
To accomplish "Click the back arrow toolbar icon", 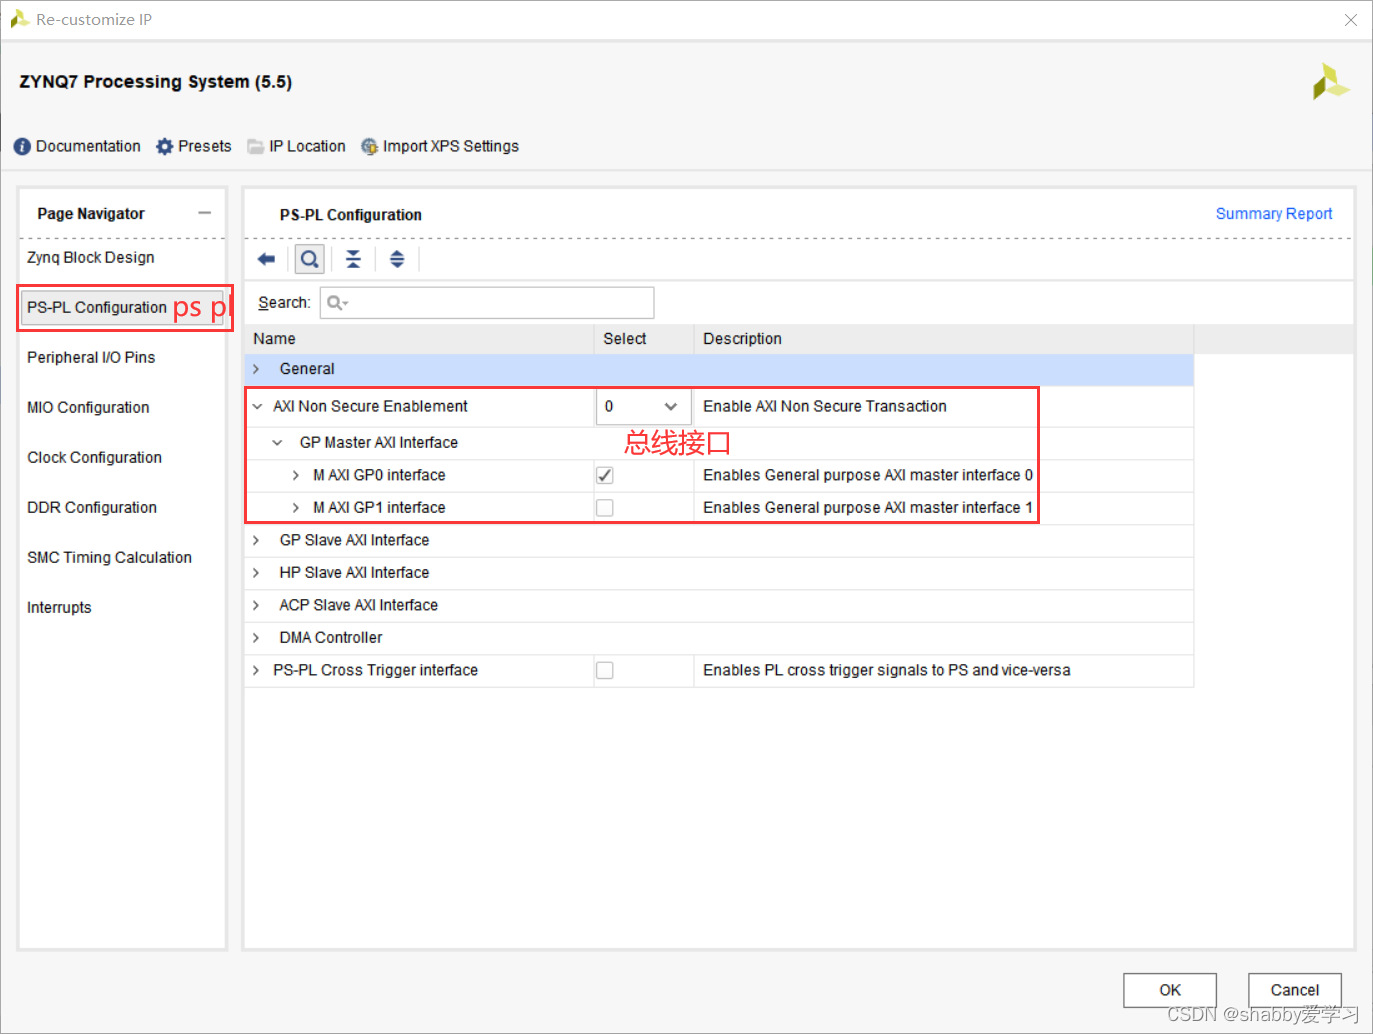I will pyautogui.click(x=266, y=259).
